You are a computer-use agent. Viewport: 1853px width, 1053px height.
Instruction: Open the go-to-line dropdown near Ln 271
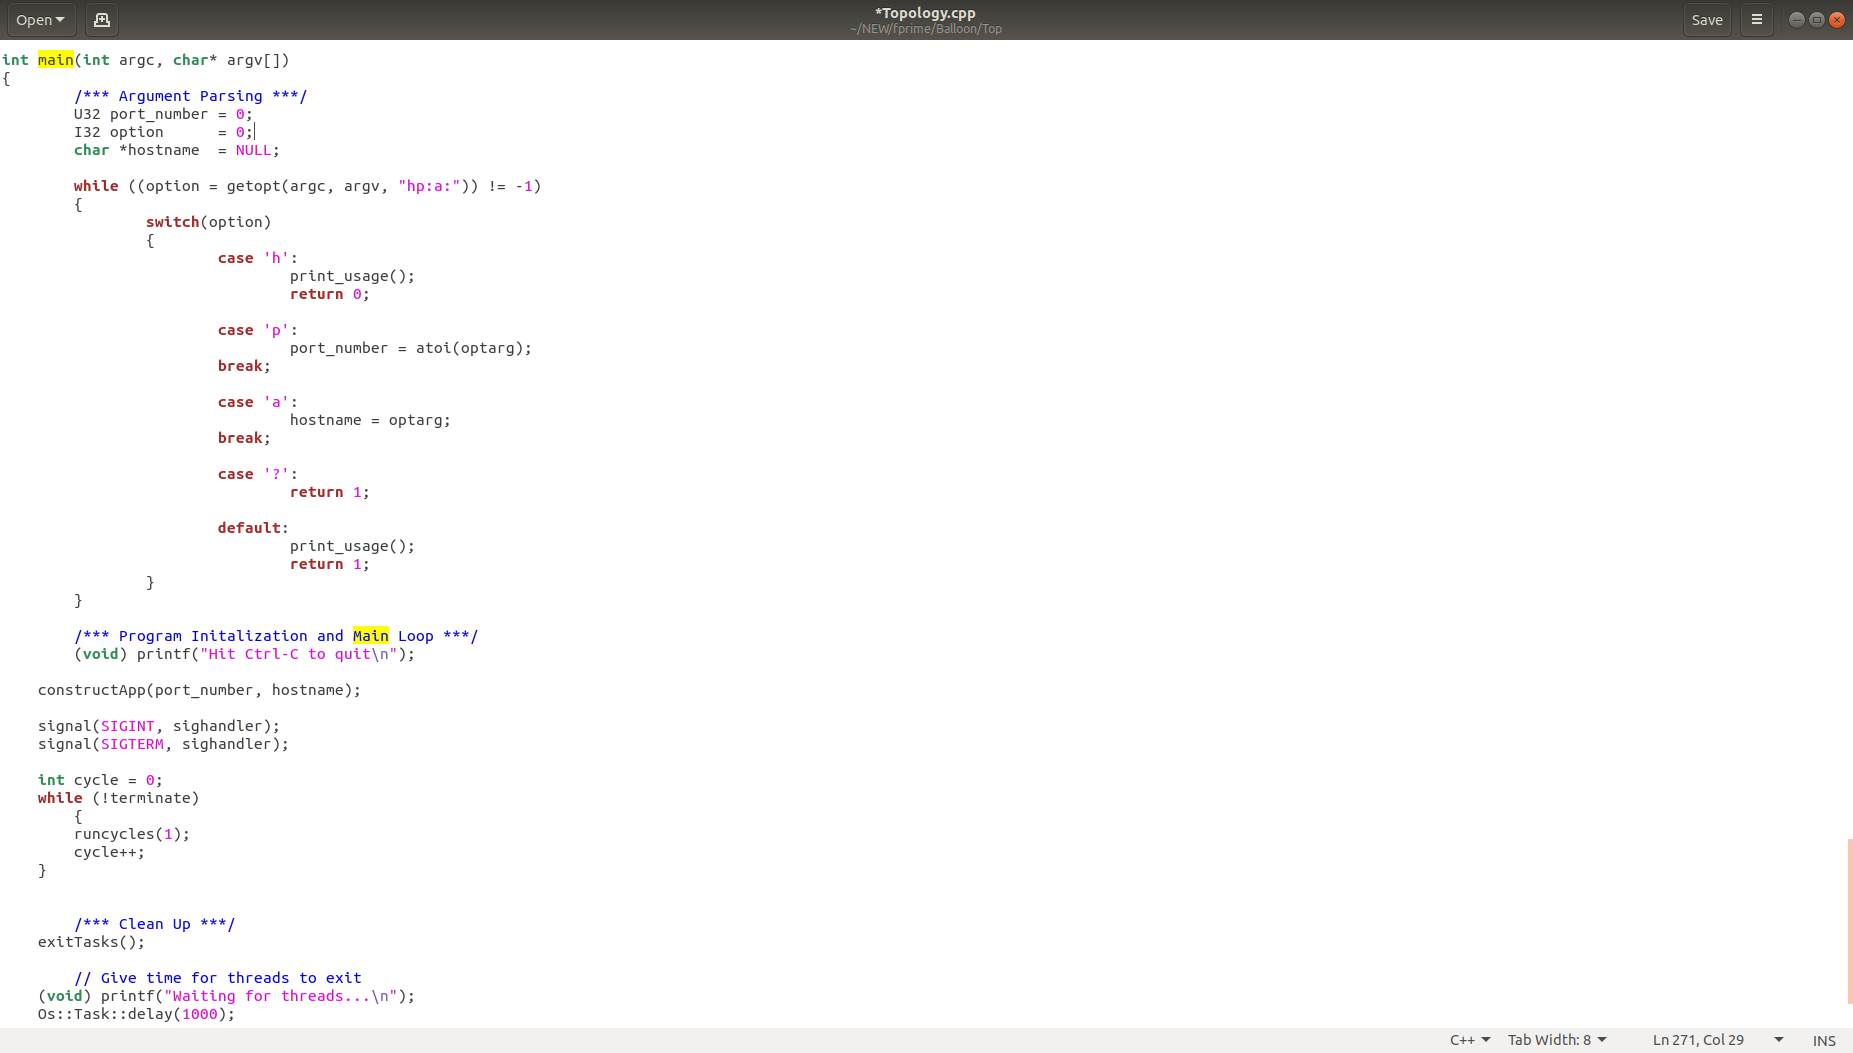coord(1780,1040)
